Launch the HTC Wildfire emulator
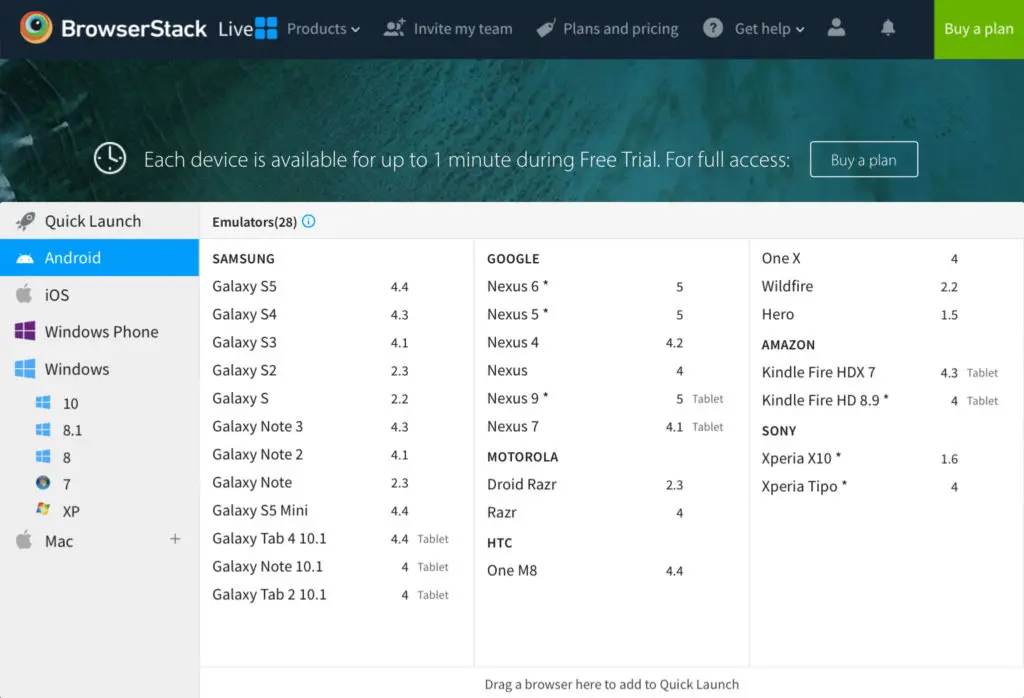 [x=859, y=287]
